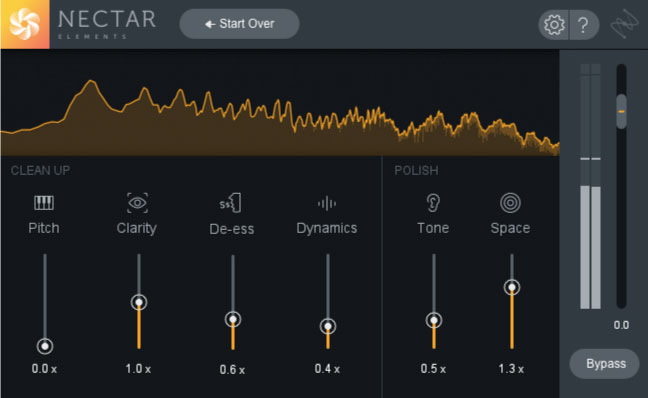Viewport: 648px width, 398px height.
Task: Click the Space 1.3 x value
Action: 511,369
